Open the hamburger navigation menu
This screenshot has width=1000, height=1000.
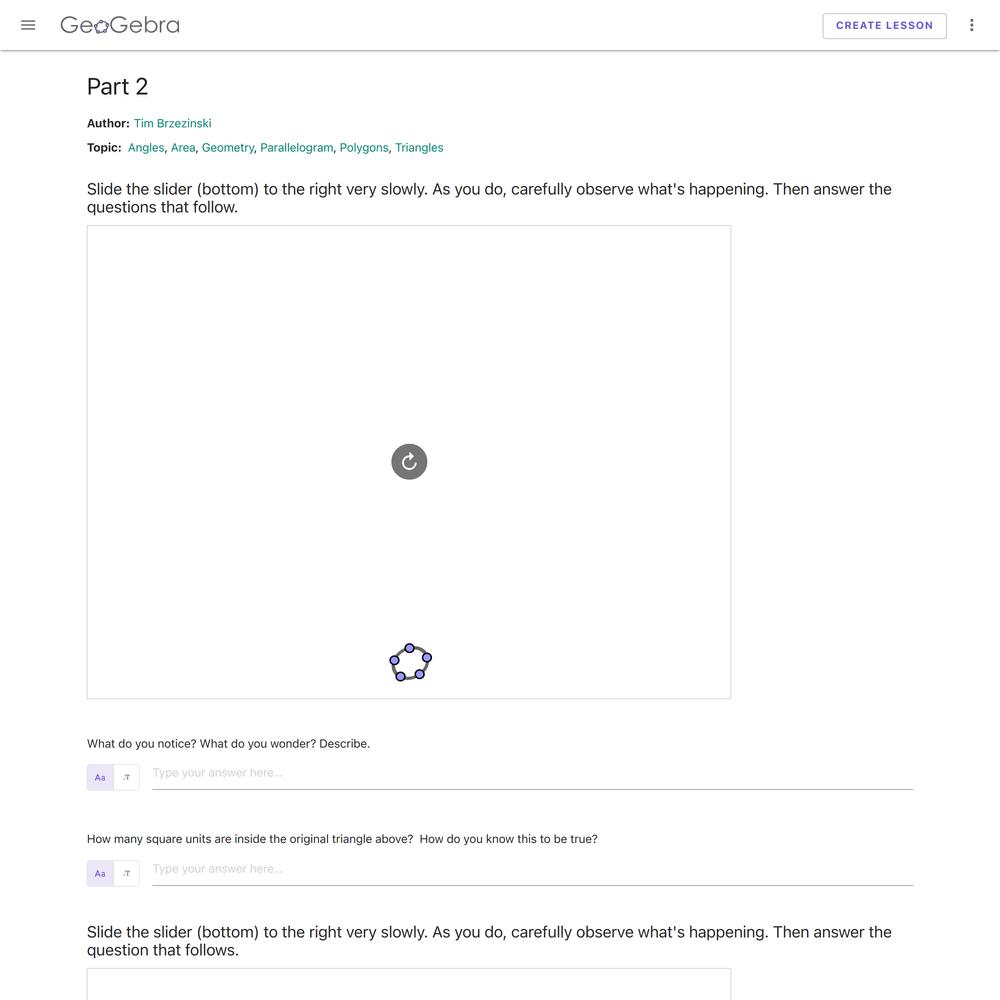click(28, 26)
